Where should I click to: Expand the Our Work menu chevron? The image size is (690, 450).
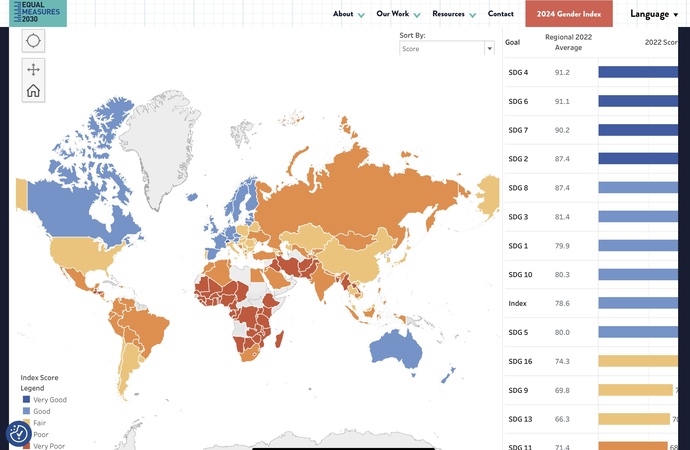(417, 15)
